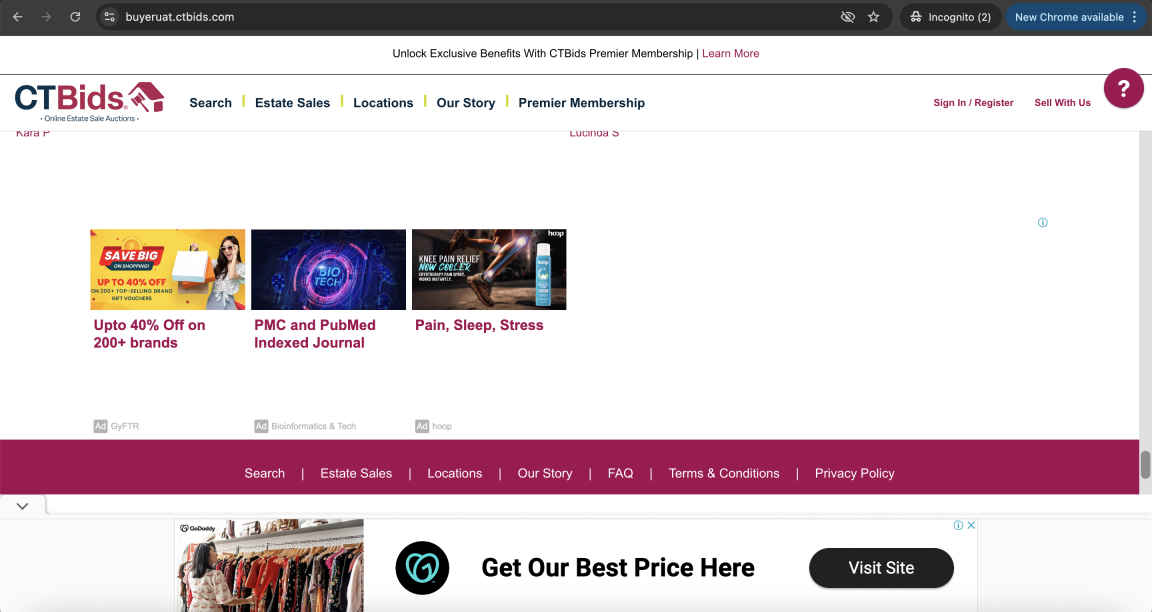Viewport: 1152px width, 612px height.
Task: Click the Learn More link
Action: click(x=730, y=53)
